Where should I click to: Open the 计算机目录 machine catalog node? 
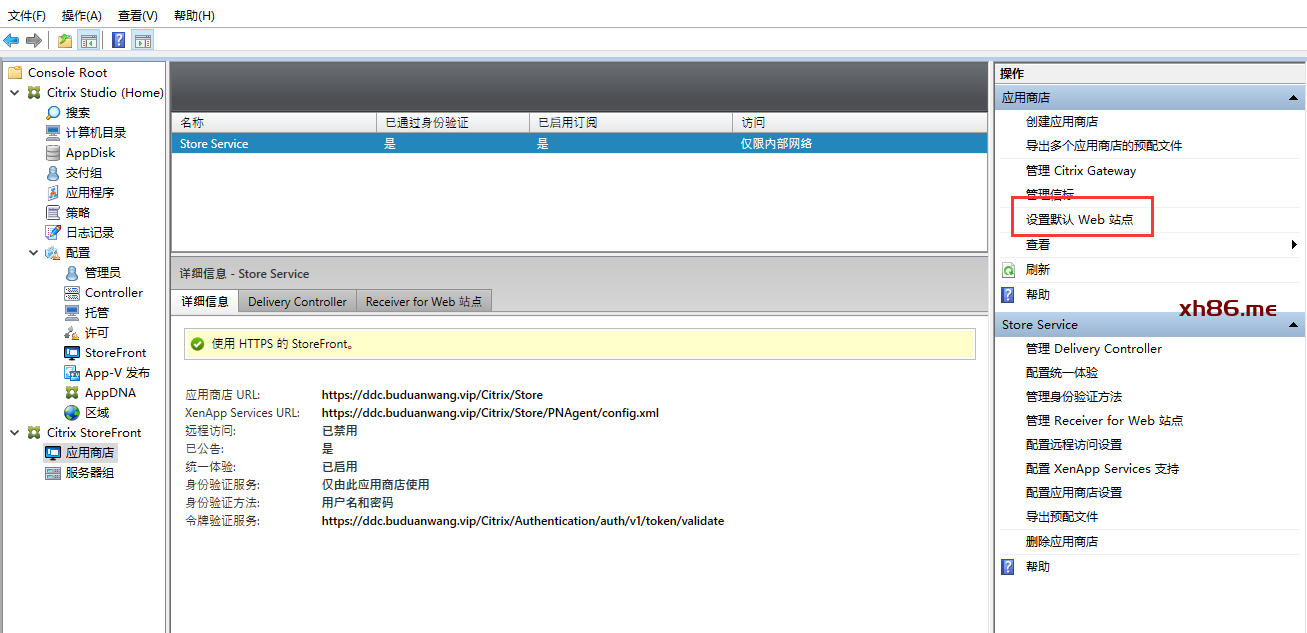coord(85,132)
